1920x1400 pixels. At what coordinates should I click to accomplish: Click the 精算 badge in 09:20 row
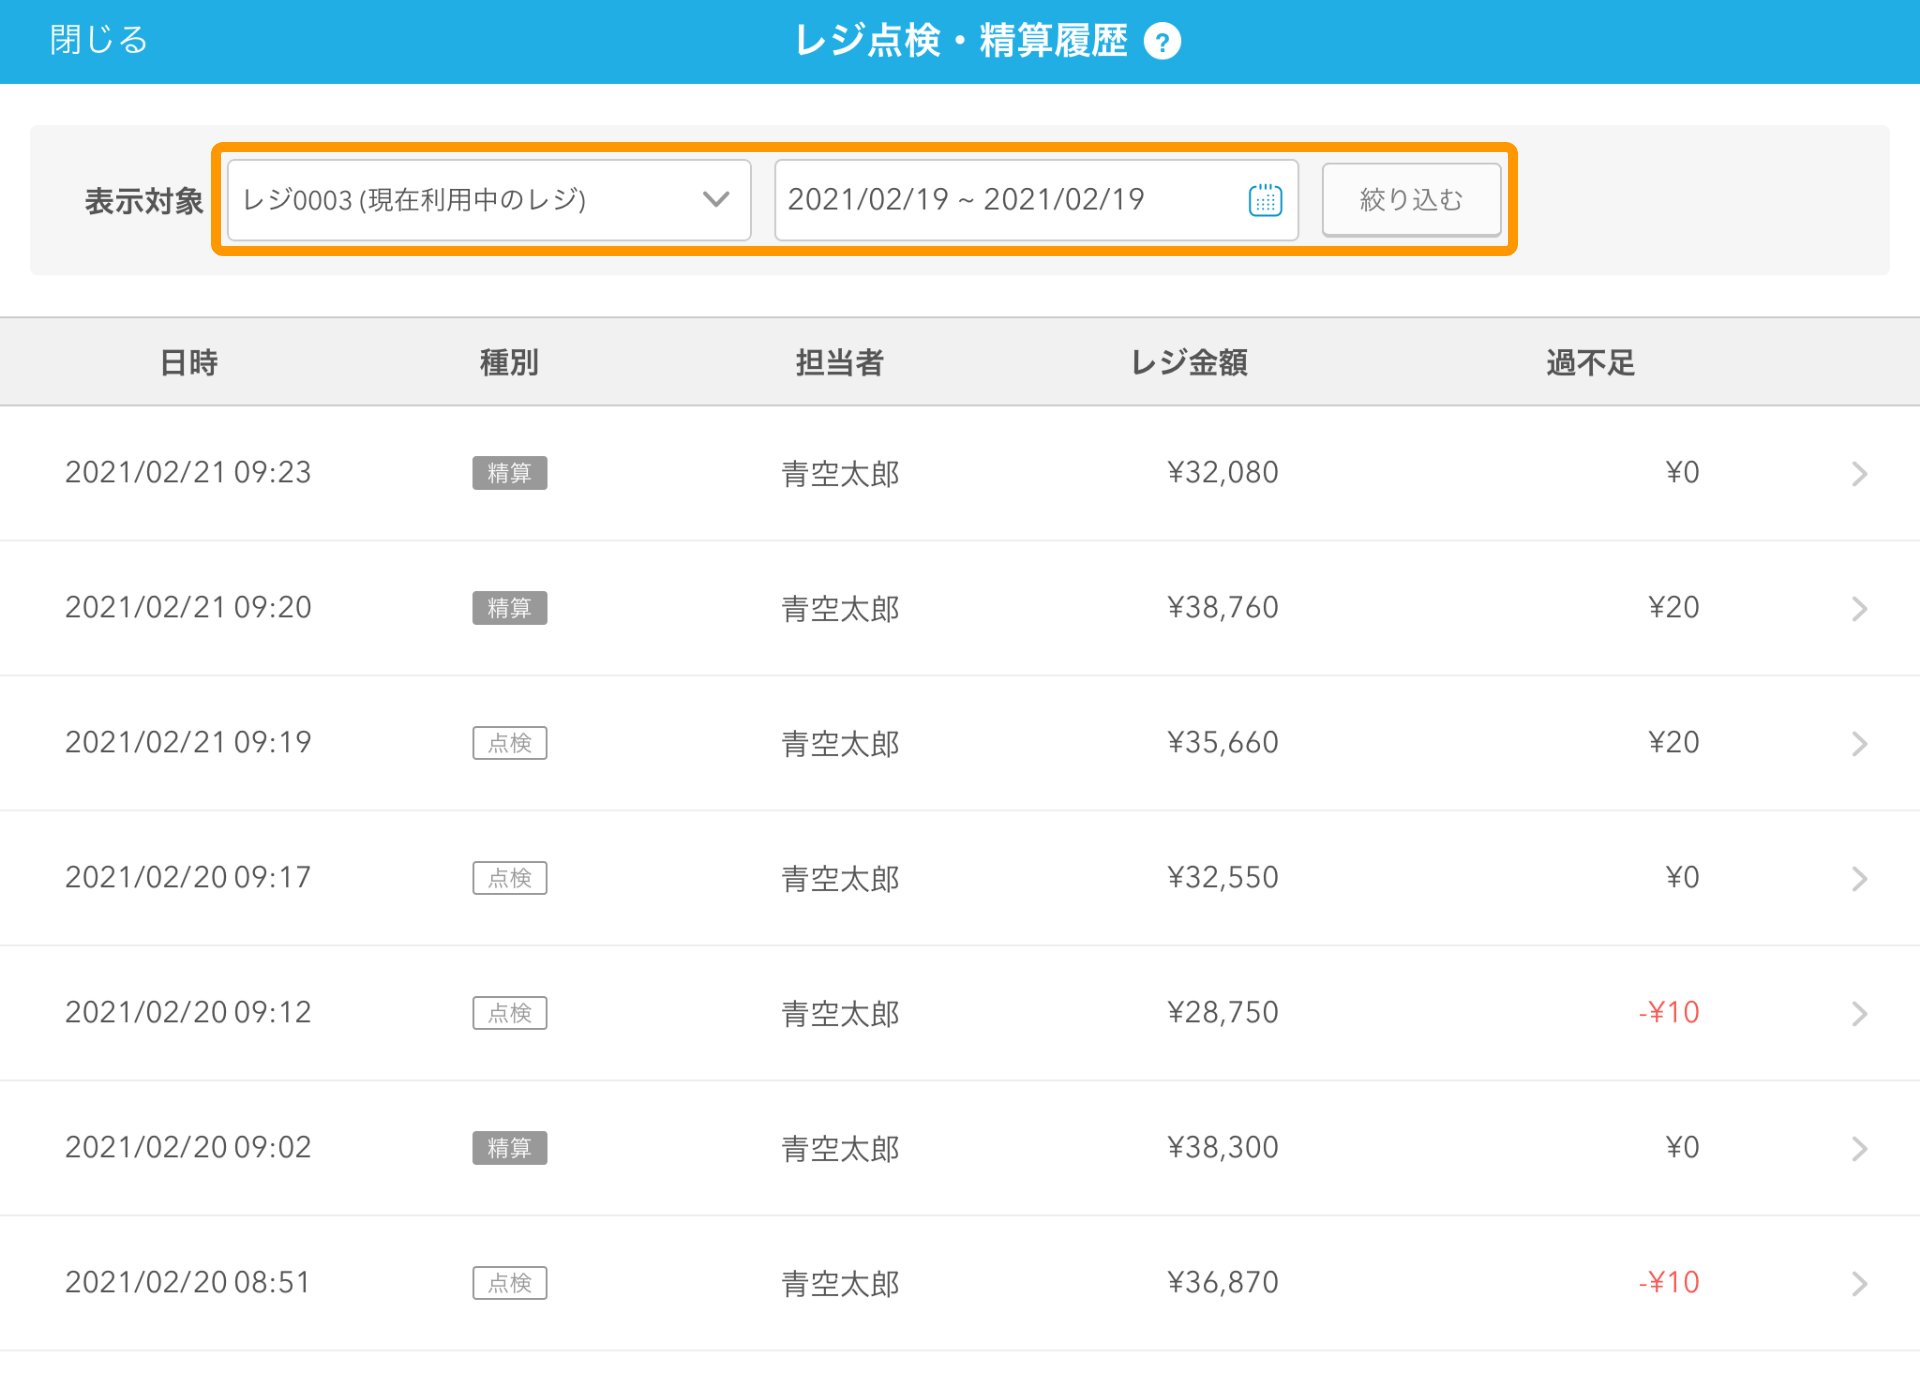[510, 608]
